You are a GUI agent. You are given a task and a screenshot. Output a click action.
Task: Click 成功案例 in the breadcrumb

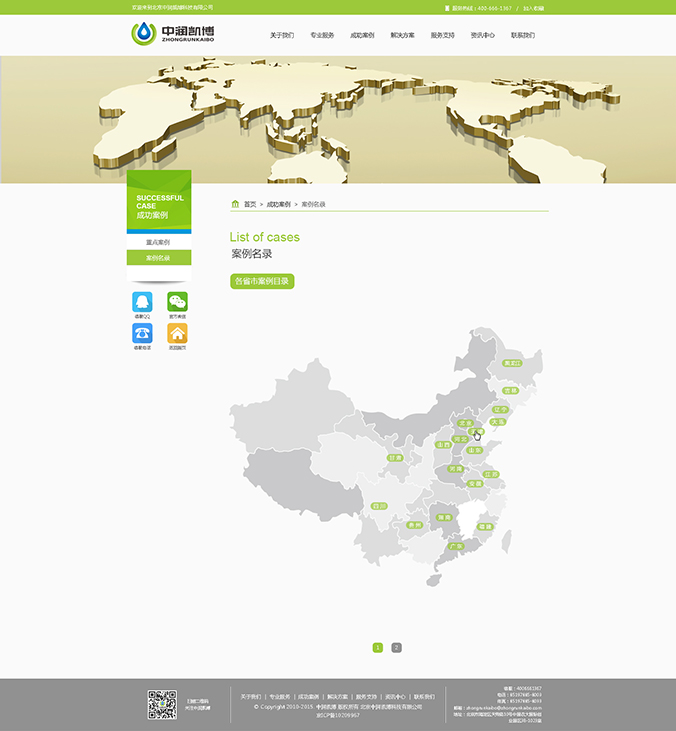pyautogui.click(x=278, y=204)
